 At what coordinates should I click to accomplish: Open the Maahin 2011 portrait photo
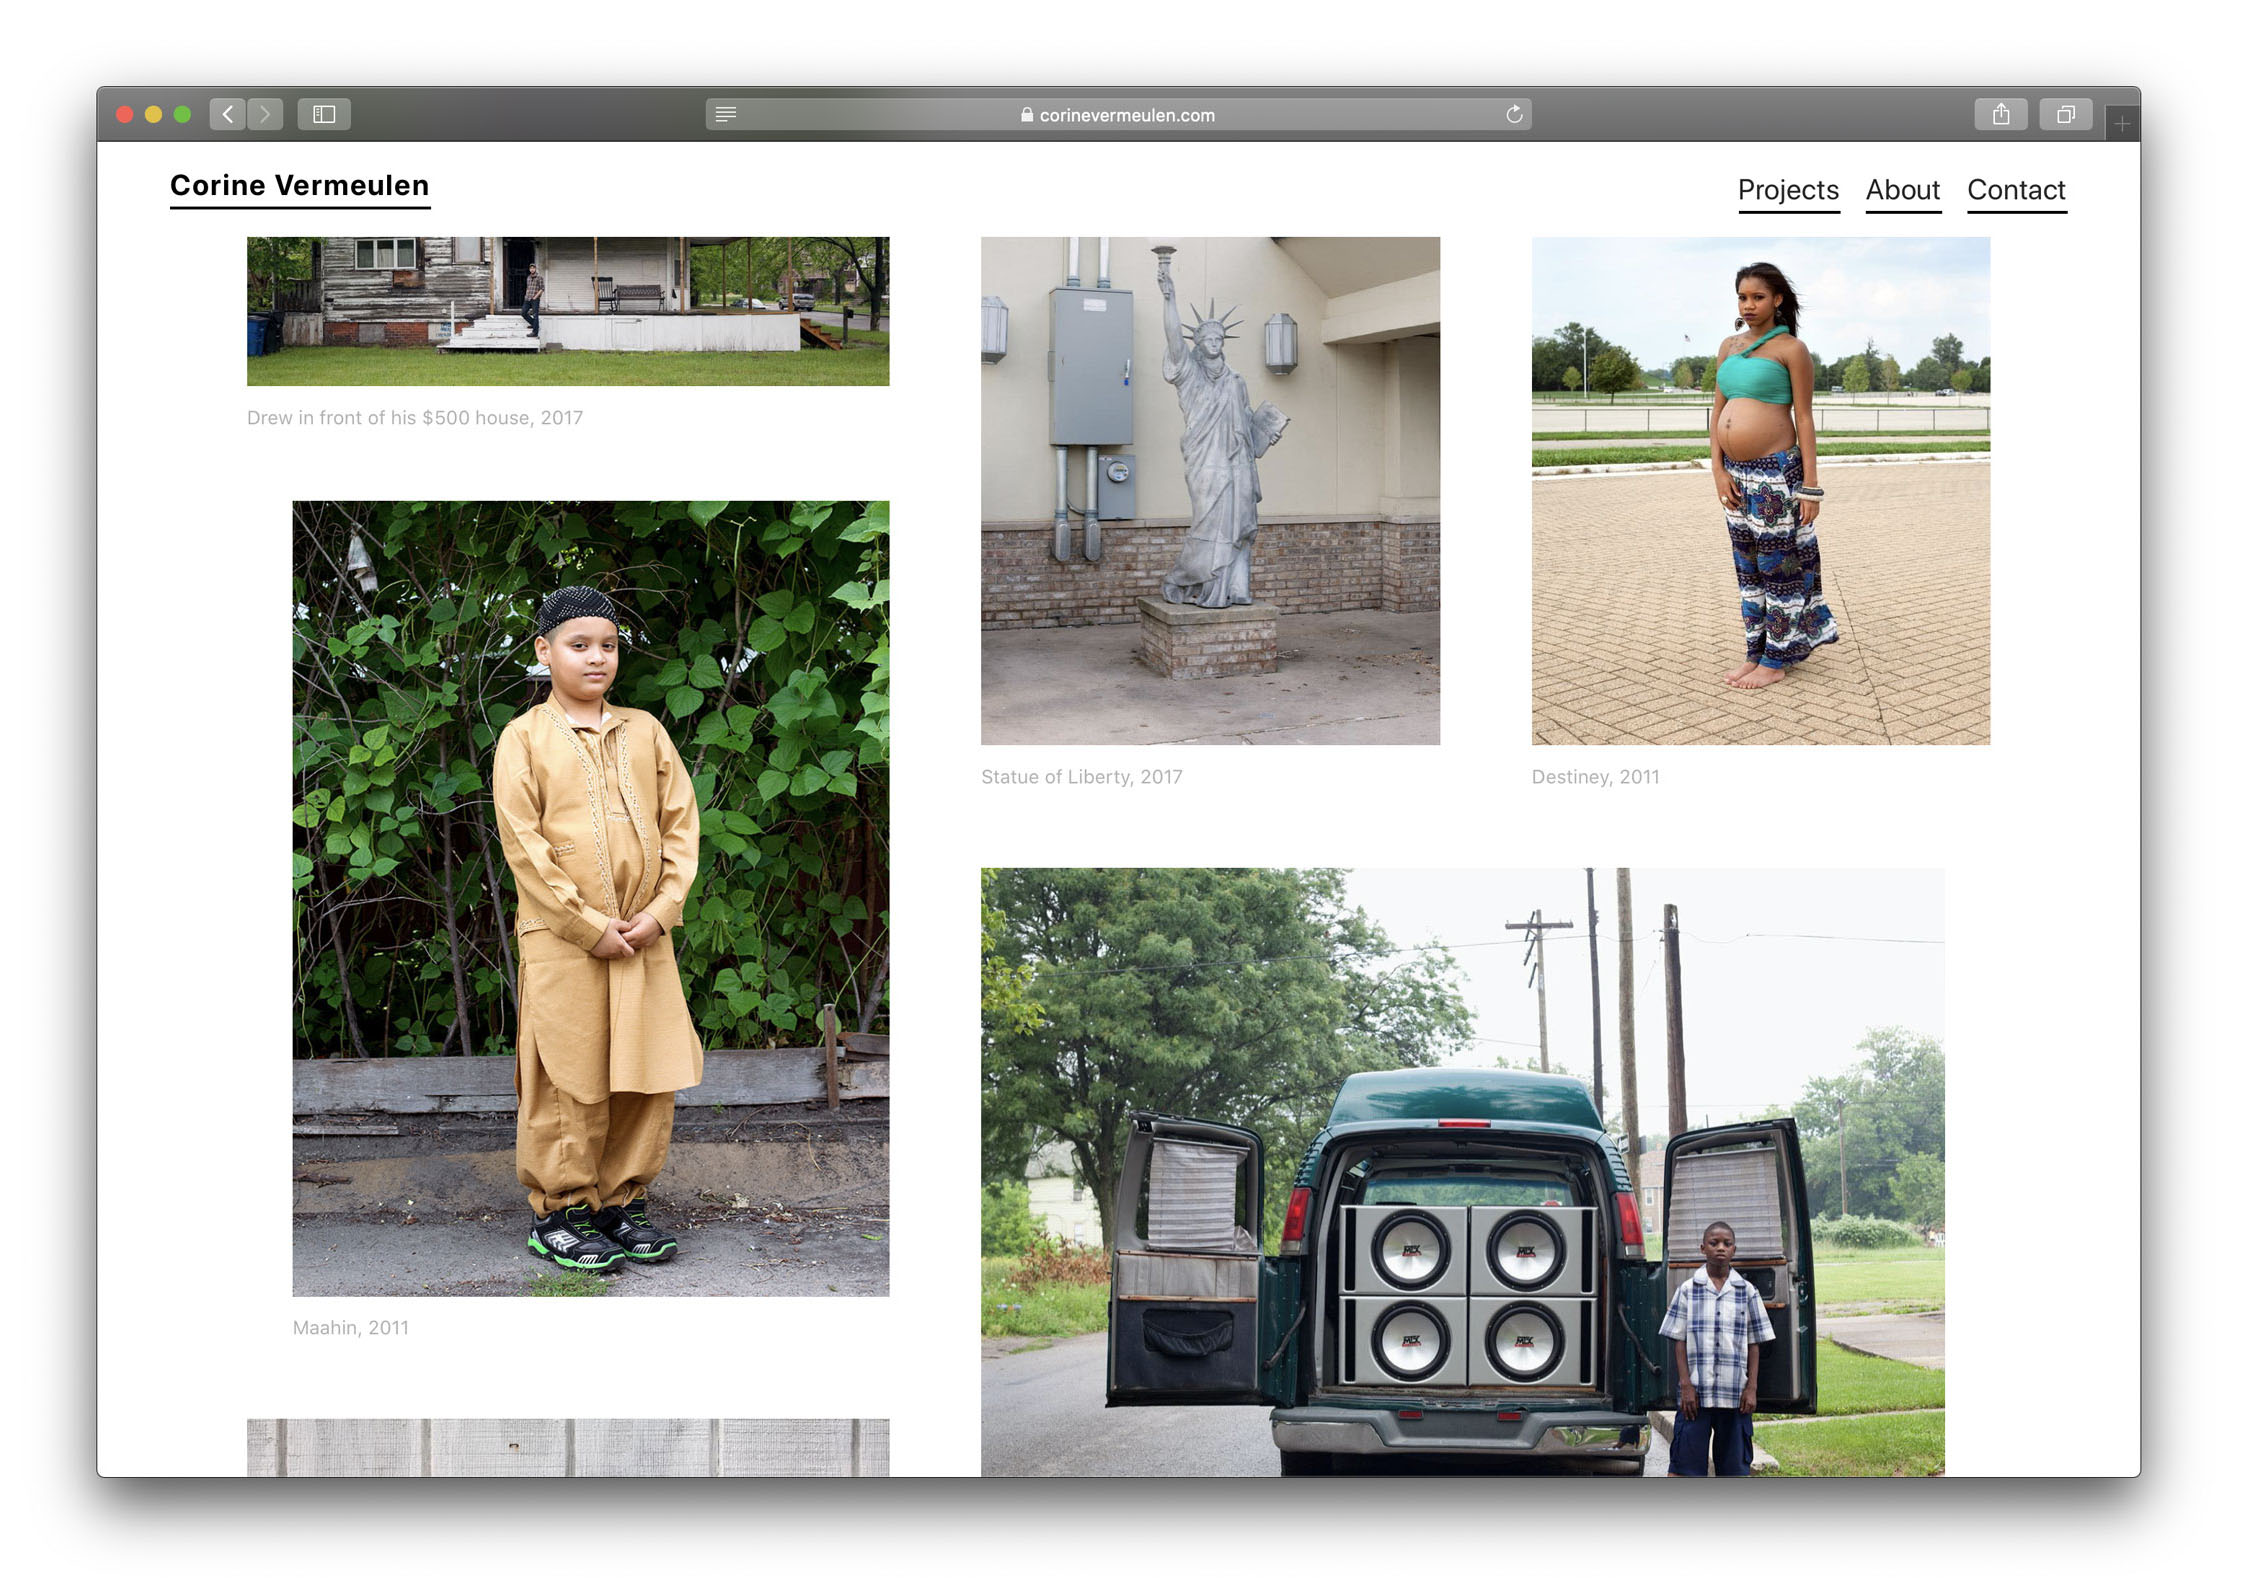(590, 898)
